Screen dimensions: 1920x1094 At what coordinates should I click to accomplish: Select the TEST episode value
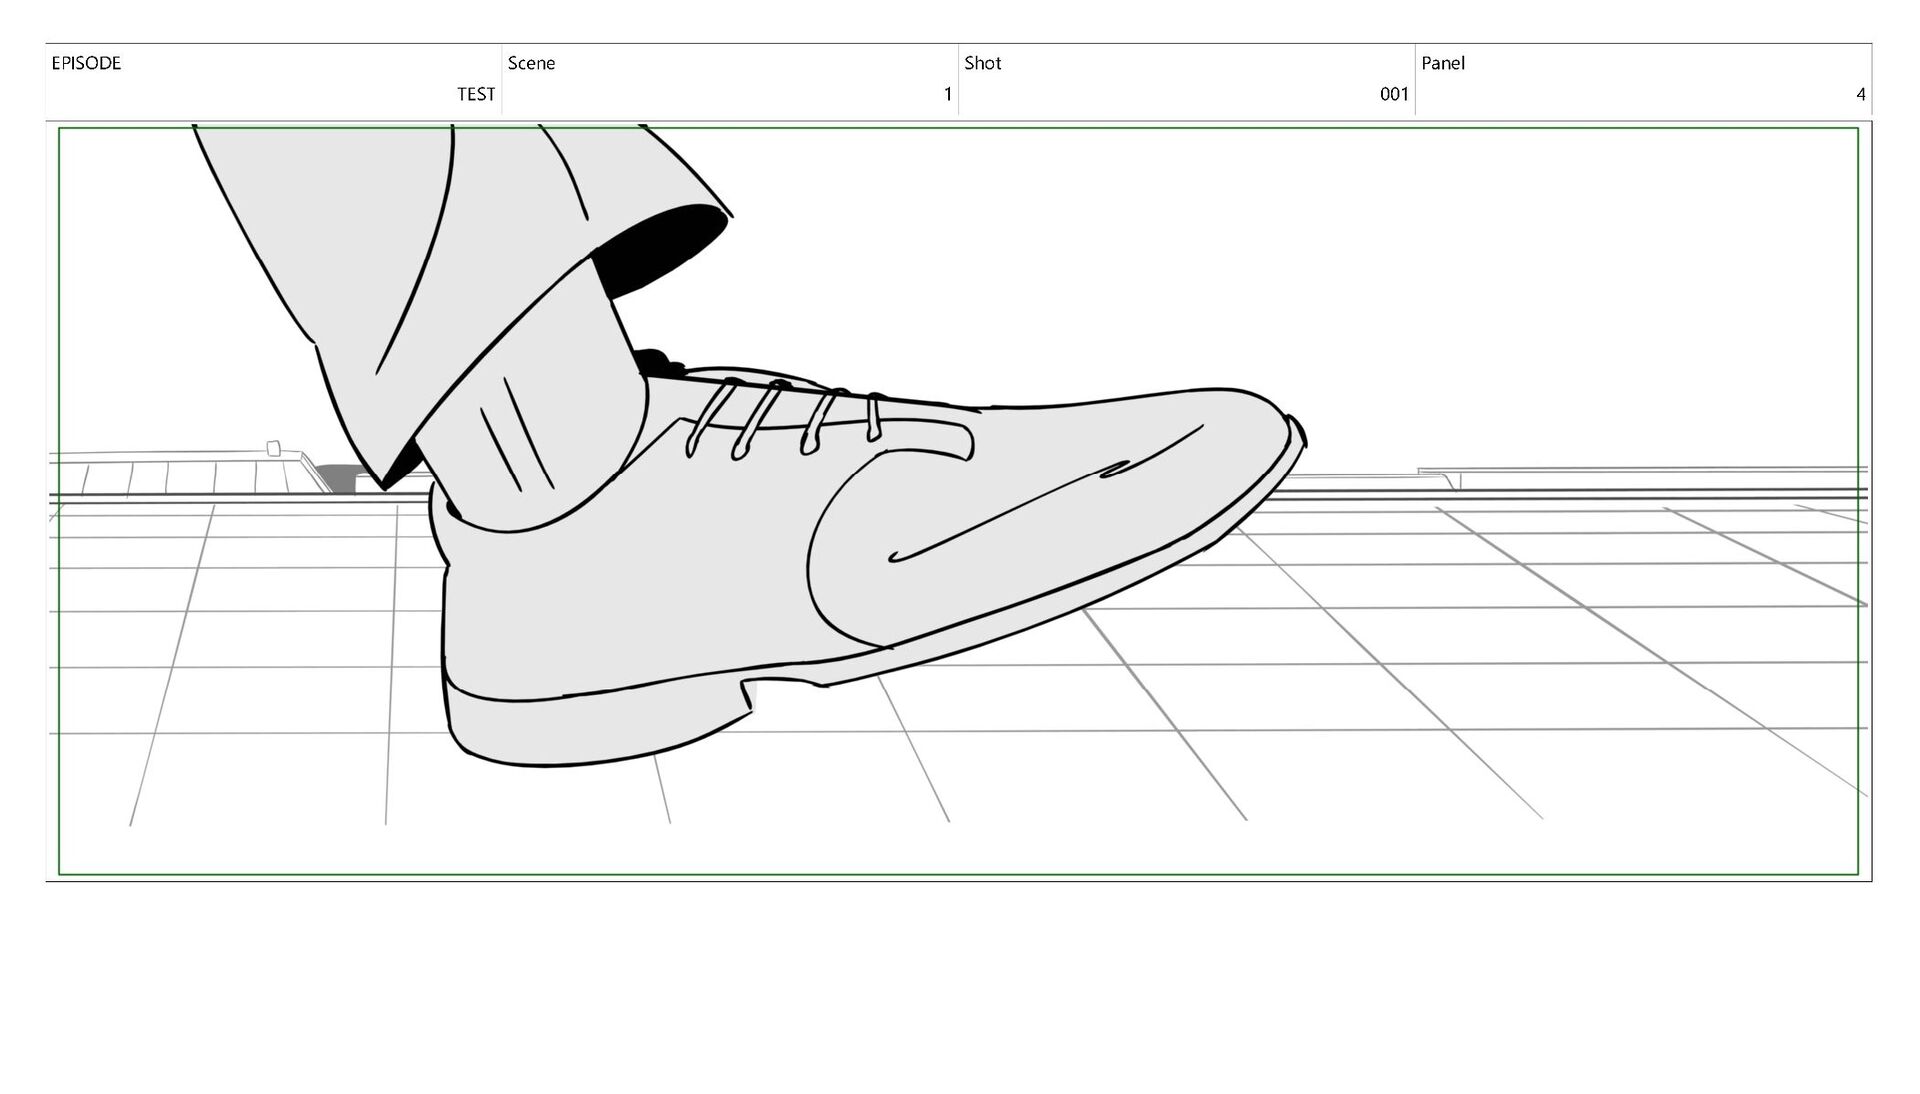(476, 94)
